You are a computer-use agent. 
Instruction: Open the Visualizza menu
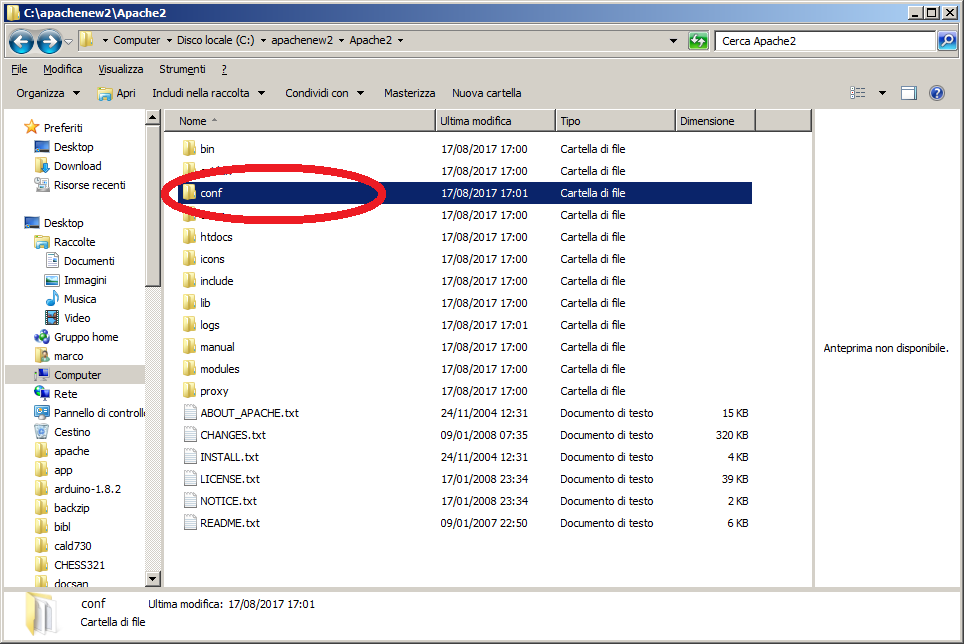coord(121,69)
